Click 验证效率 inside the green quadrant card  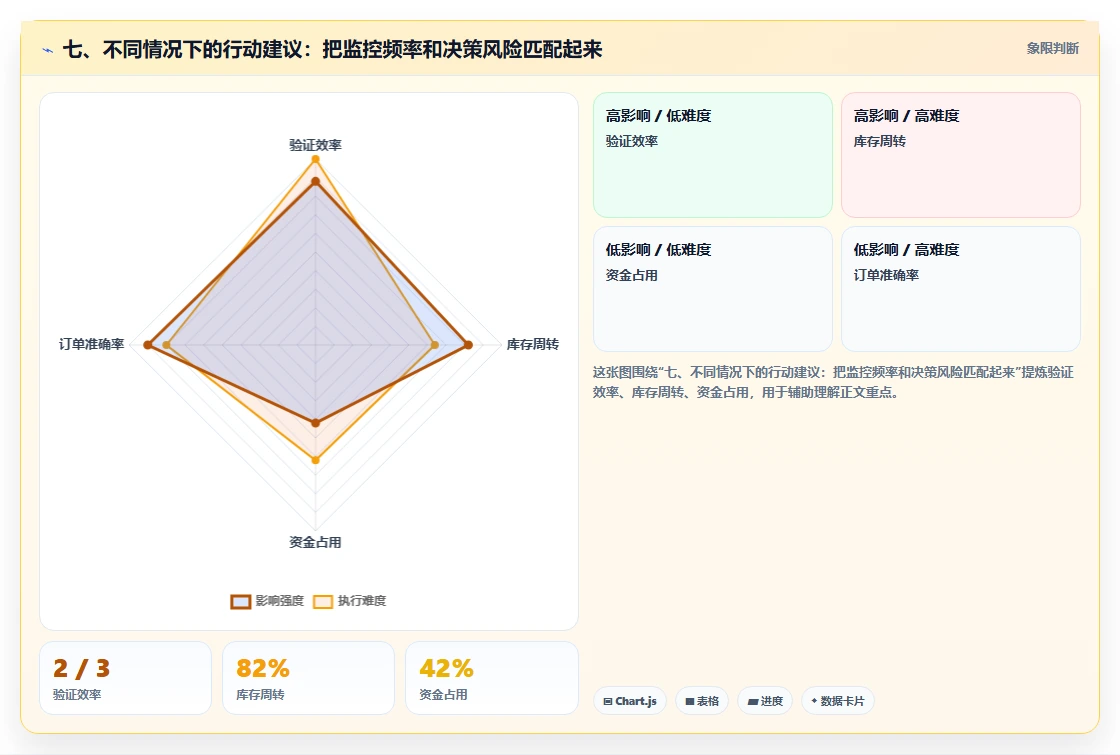632,141
